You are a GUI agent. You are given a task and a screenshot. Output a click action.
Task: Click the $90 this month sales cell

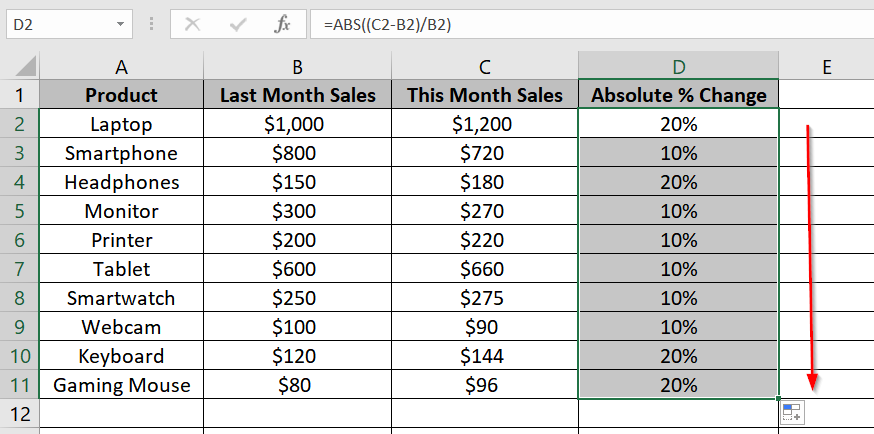coord(485,326)
